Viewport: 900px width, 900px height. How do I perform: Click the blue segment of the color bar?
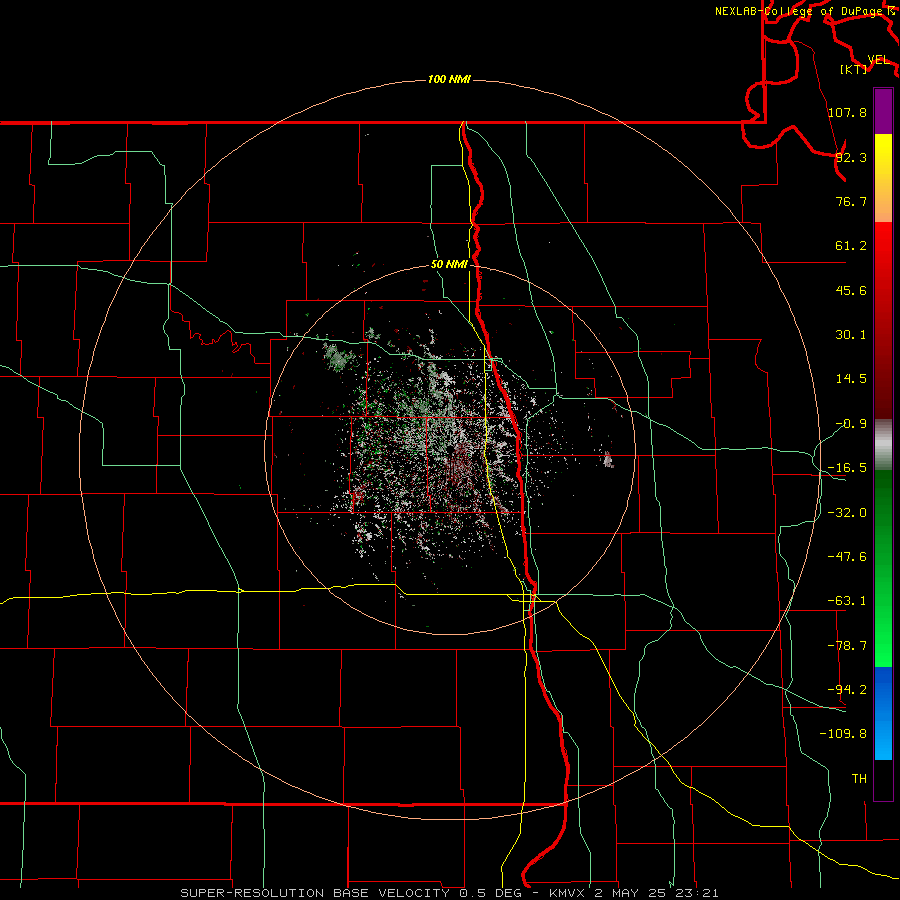[x=883, y=713]
